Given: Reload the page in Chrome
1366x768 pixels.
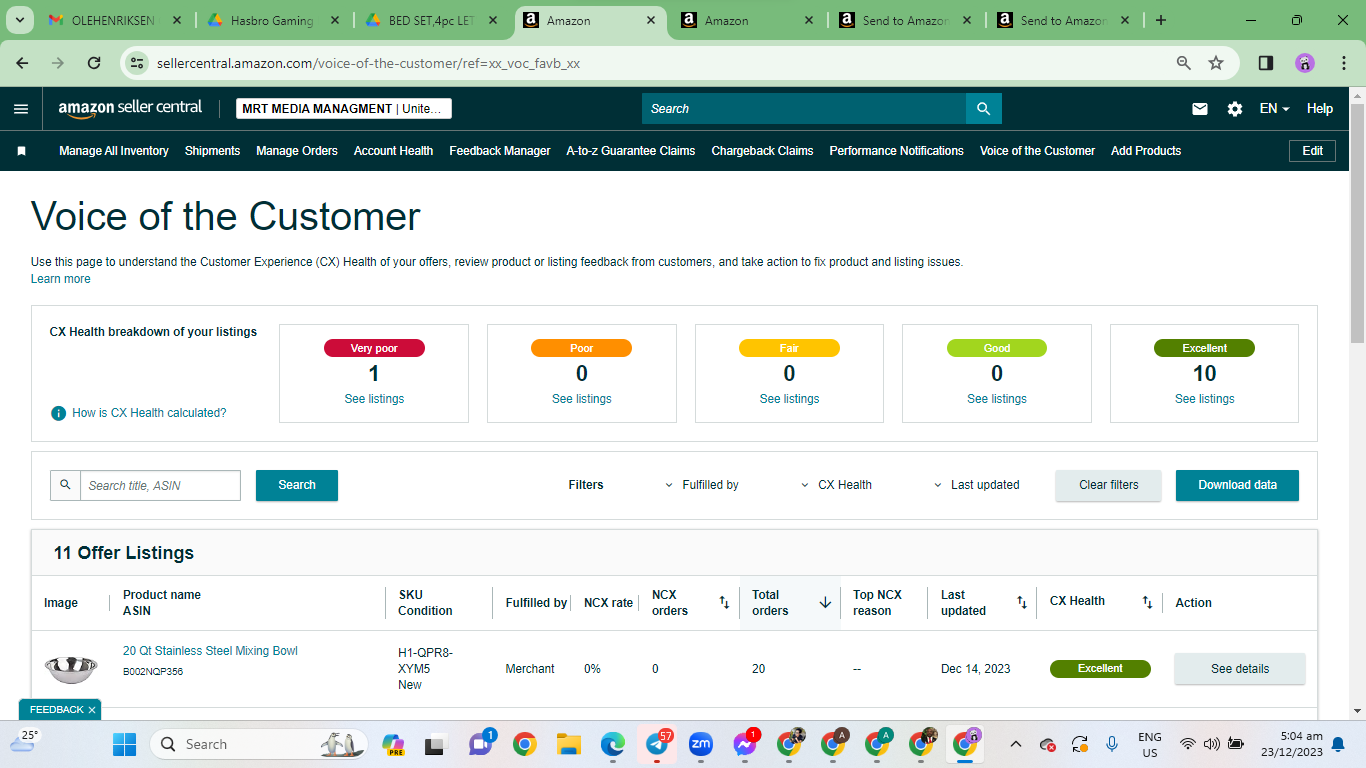Looking at the screenshot, I should [94, 63].
